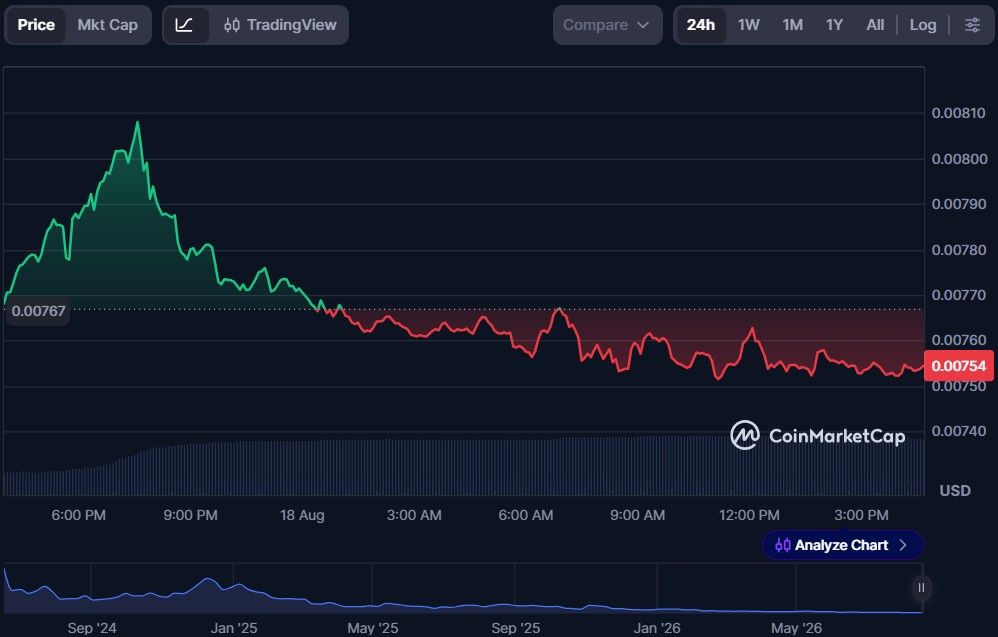
Task: Click the Analyze Chart button
Action: click(842, 545)
